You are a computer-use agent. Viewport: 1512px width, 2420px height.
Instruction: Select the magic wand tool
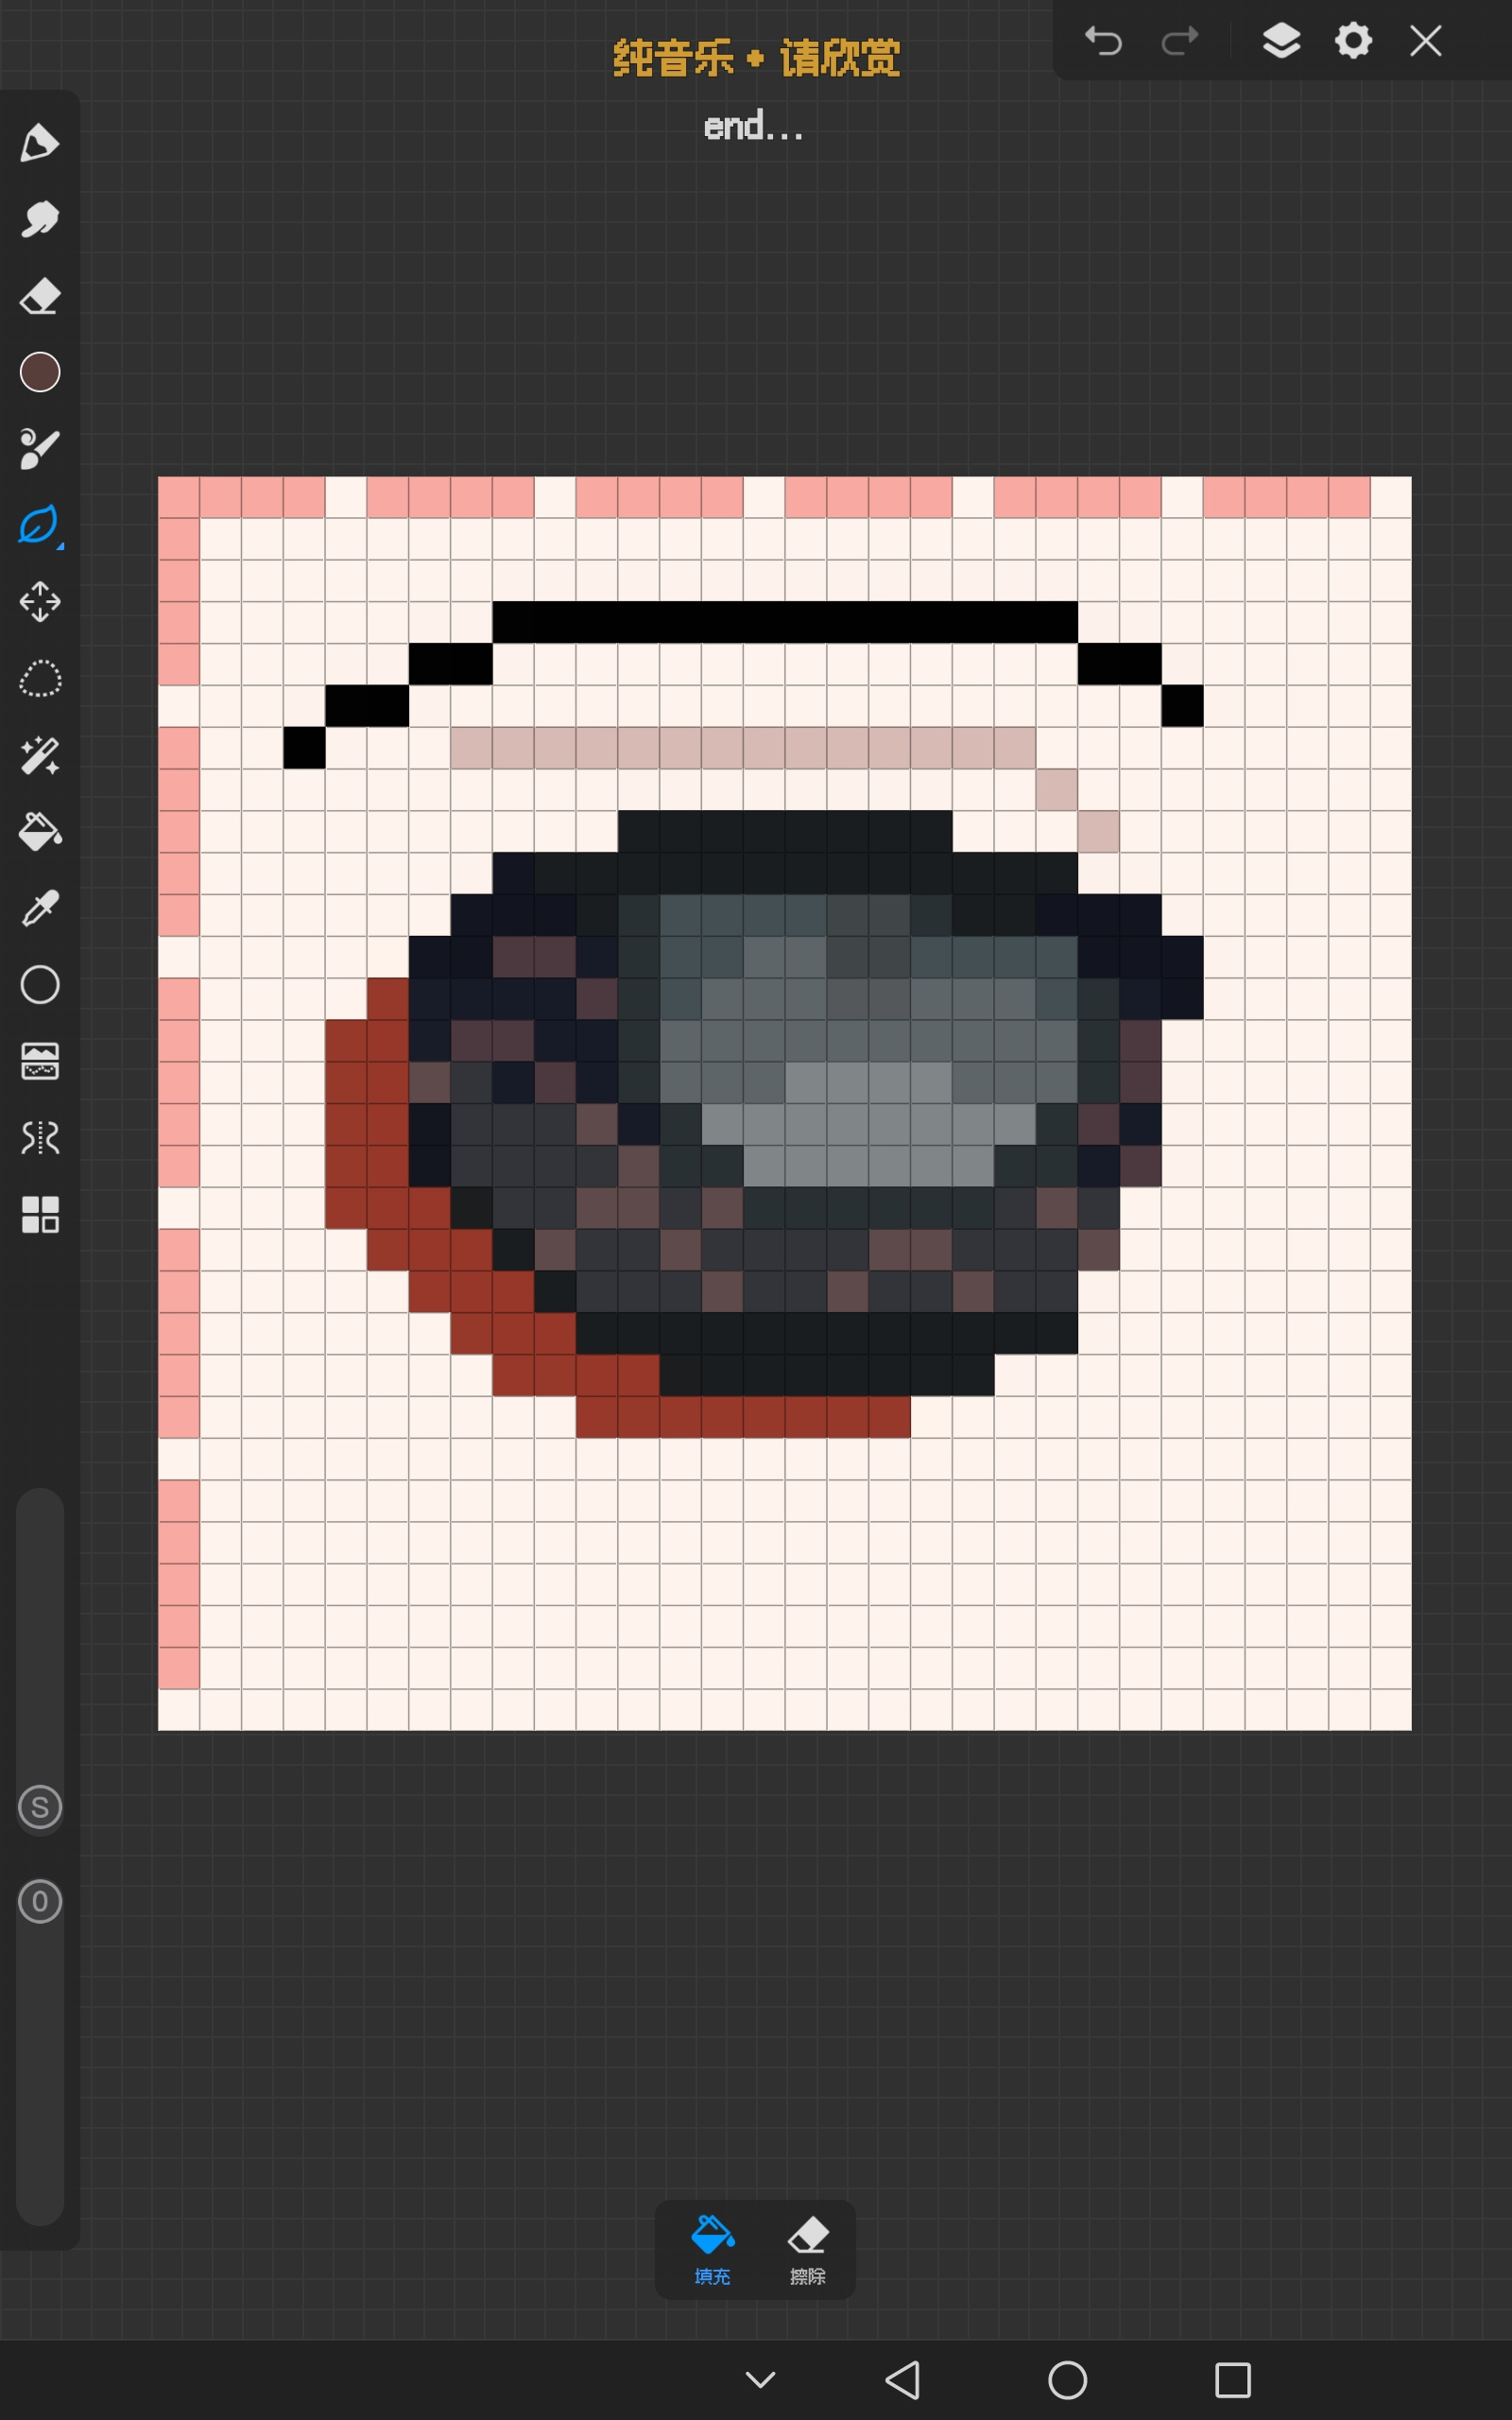click(x=40, y=755)
